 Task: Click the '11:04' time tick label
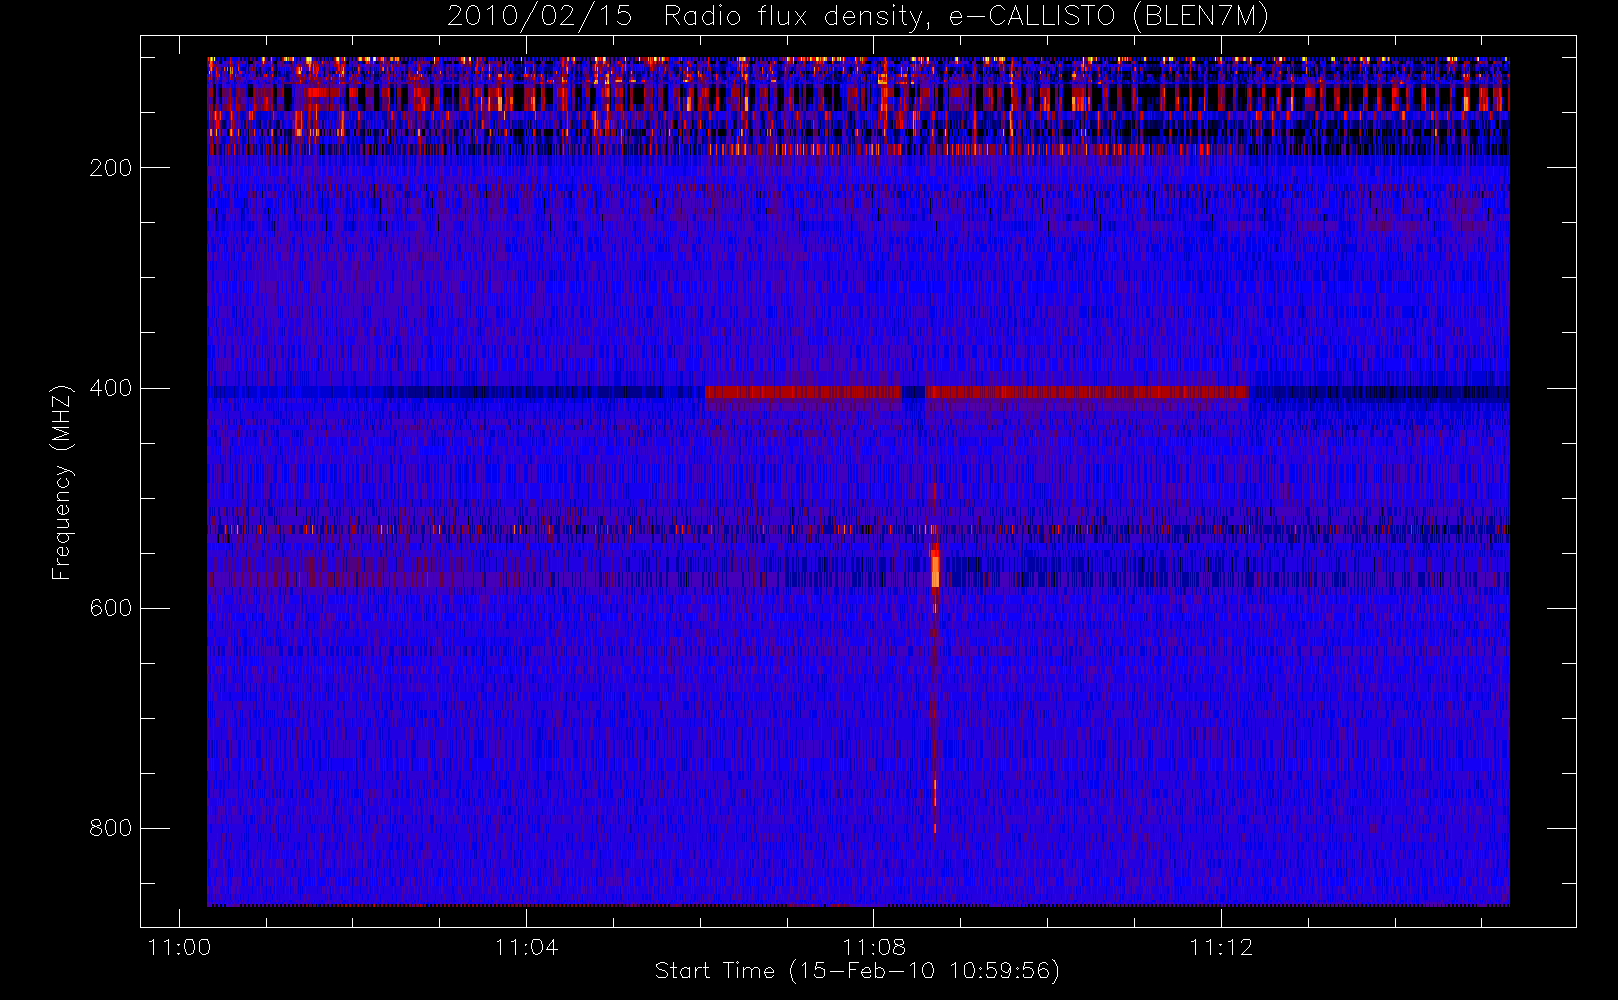click(526, 947)
